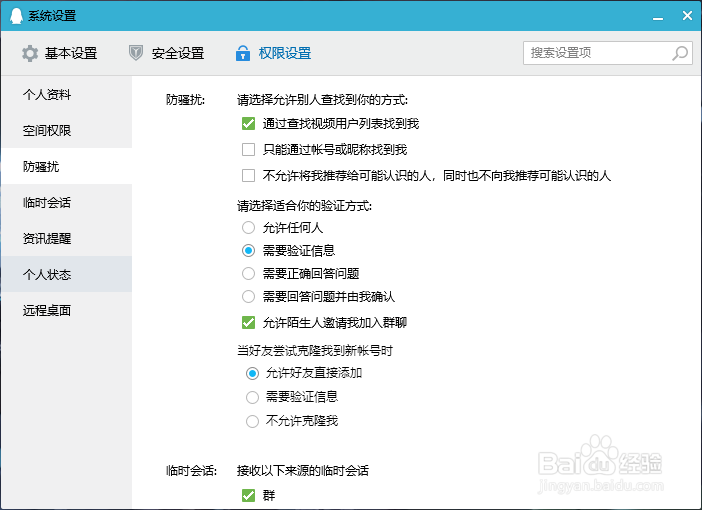Image resolution: width=702 pixels, height=510 pixels.
Task: Select 允许好友直接添加 radio
Action: click(253, 373)
